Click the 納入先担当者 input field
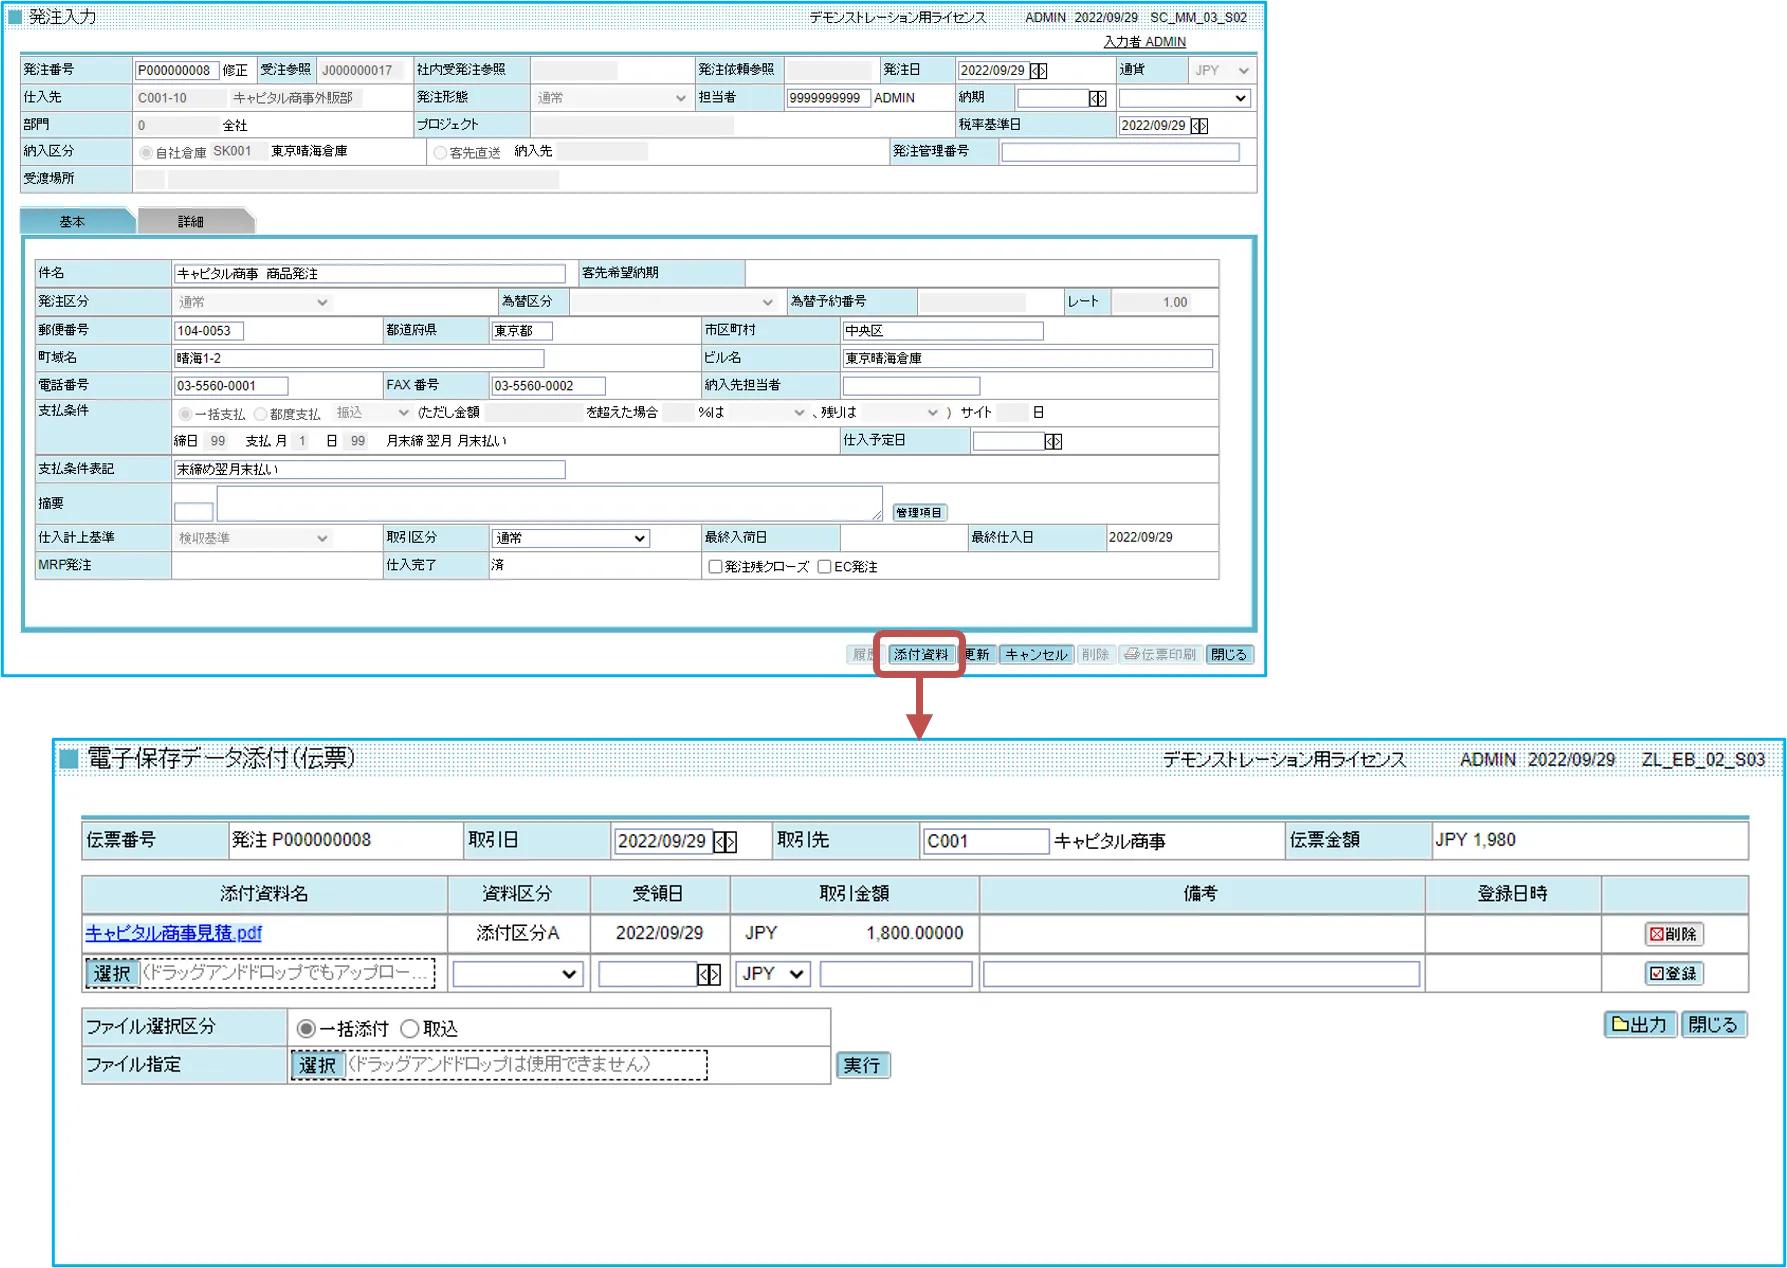 point(911,386)
